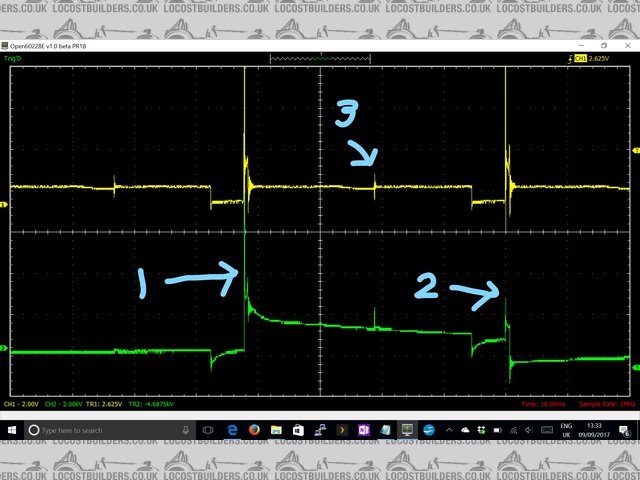Viewport: 640px width, 480px height.
Task: Click the CH1 2.00V scale label
Action: (21, 404)
